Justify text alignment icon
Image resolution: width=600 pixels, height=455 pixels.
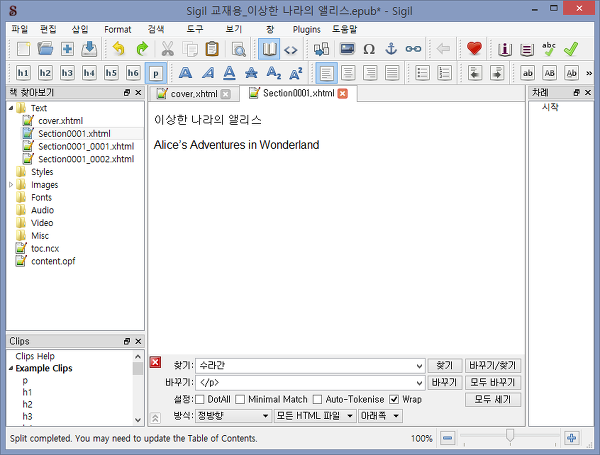pos(392,73)
